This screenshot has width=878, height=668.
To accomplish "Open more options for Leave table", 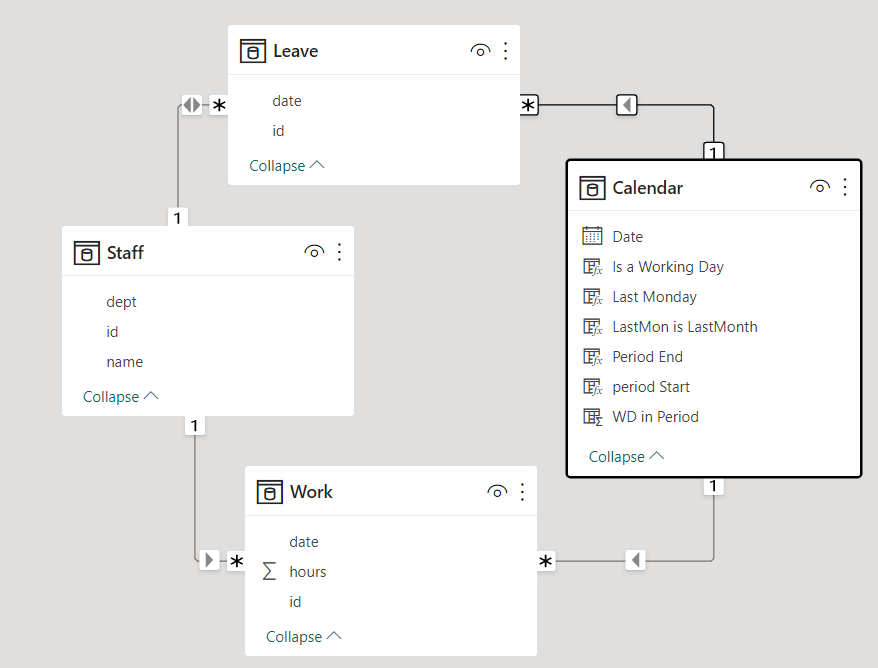I will point(506,51).
